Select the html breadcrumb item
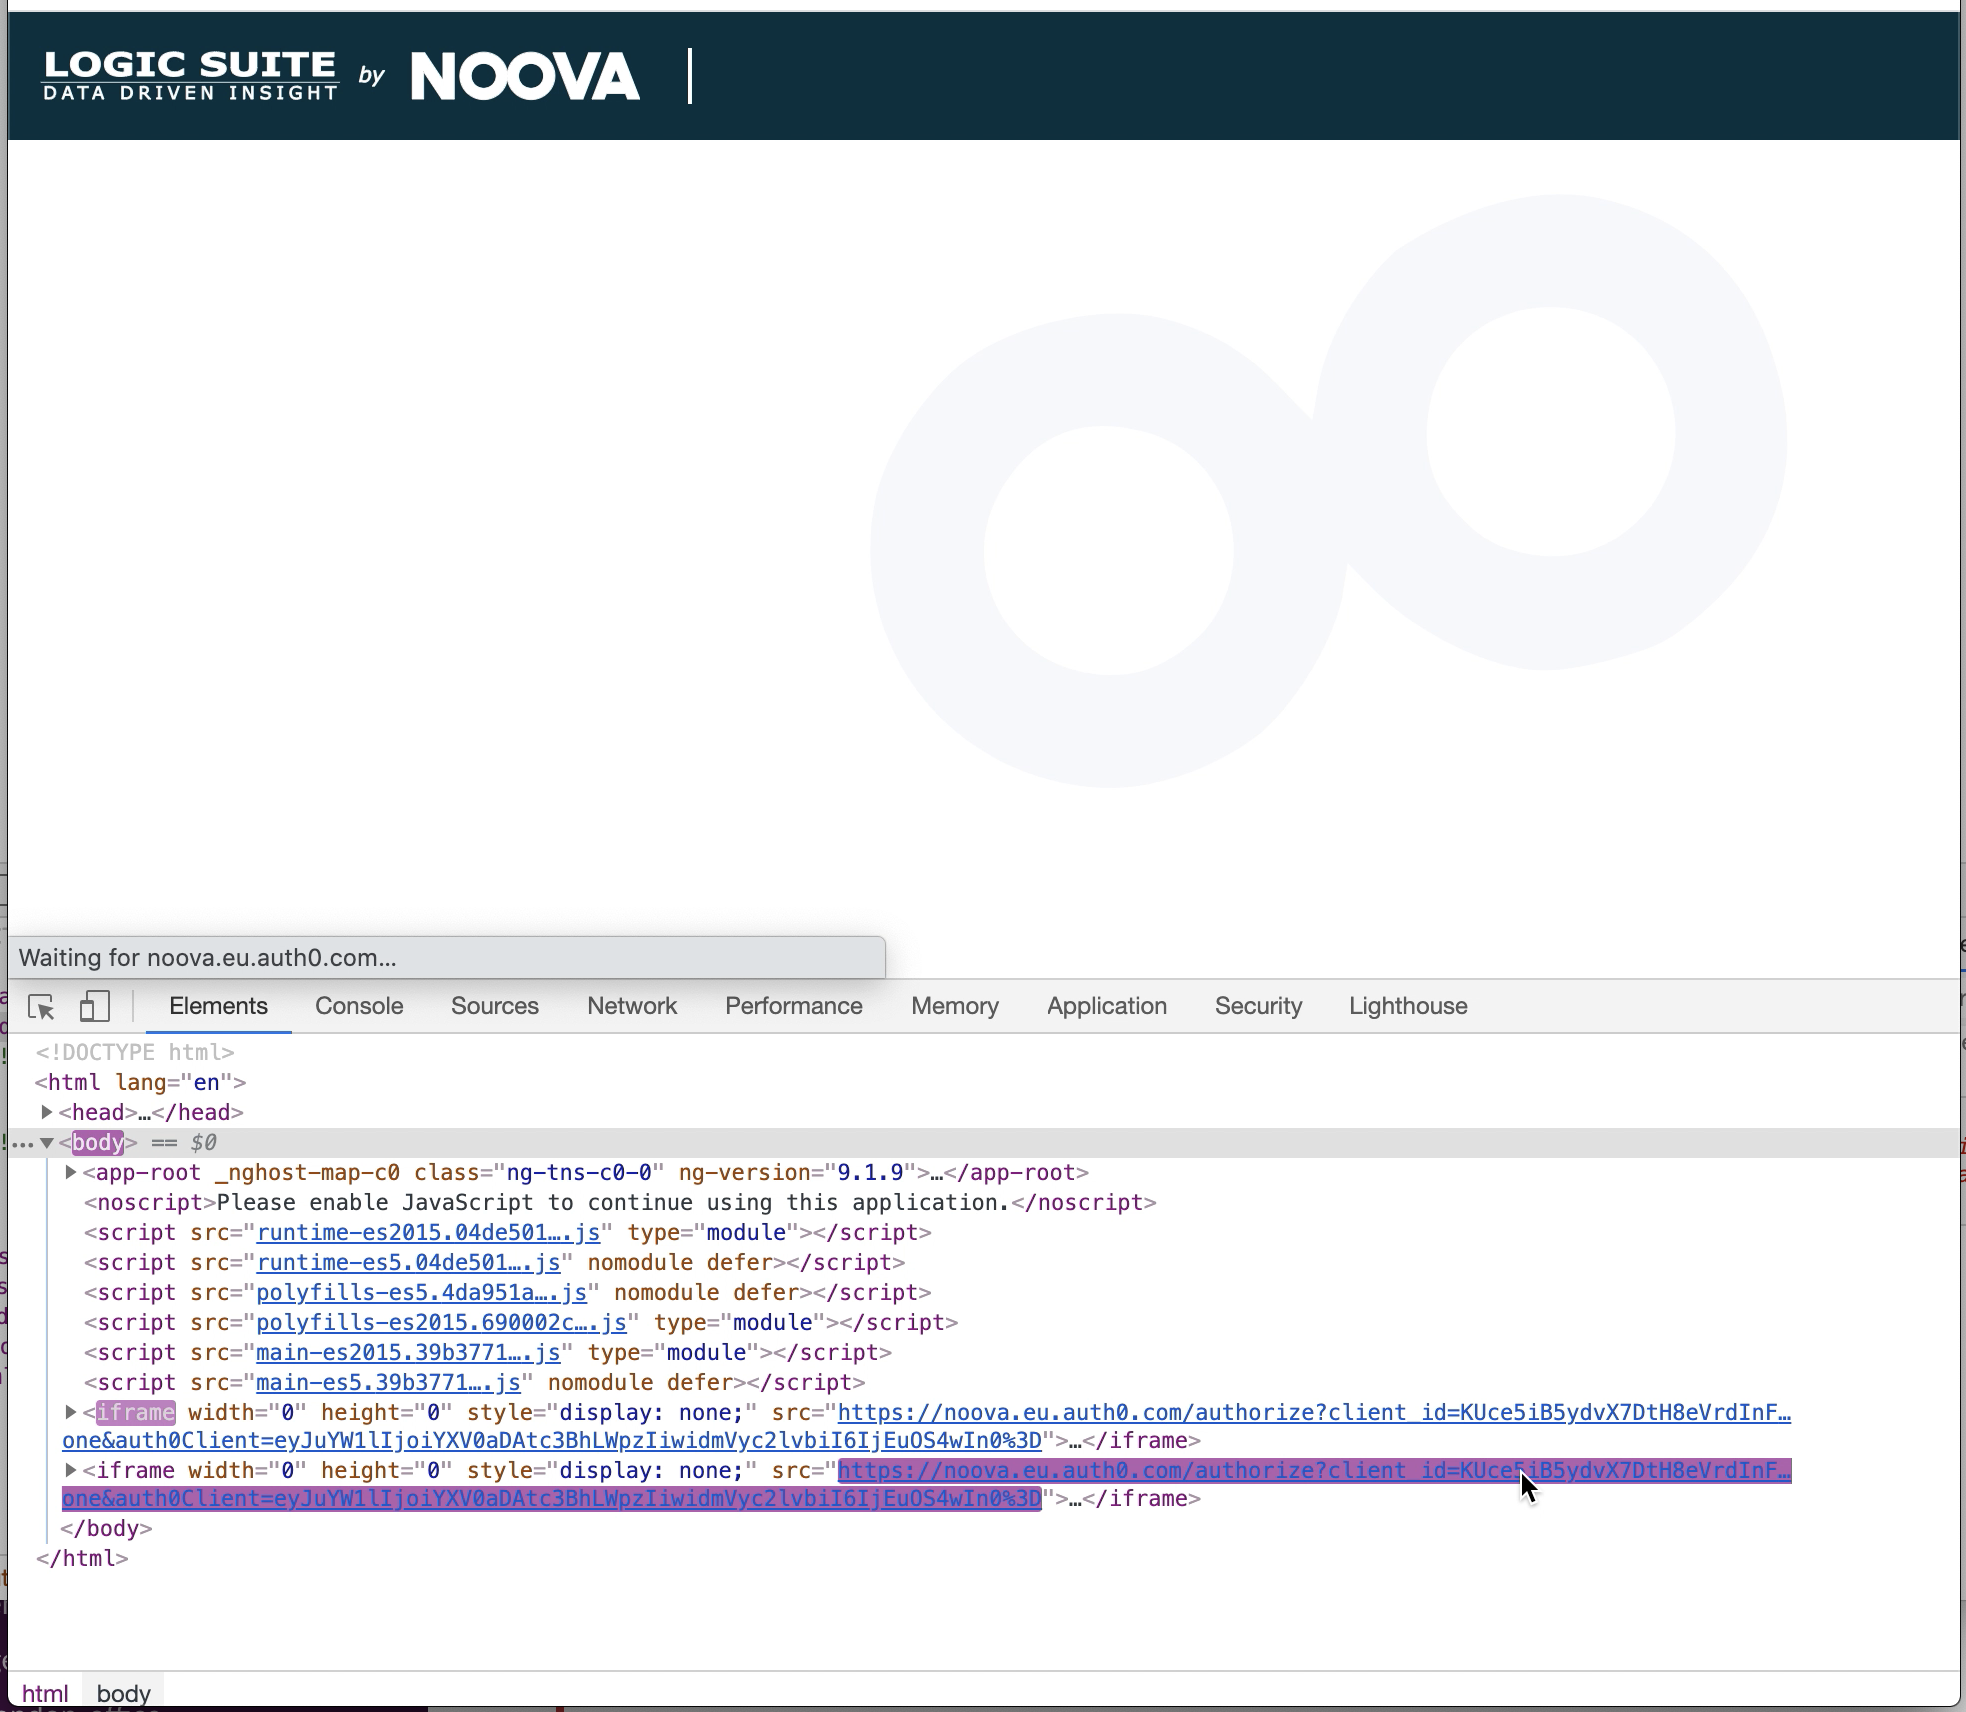 pos(45,1693)
